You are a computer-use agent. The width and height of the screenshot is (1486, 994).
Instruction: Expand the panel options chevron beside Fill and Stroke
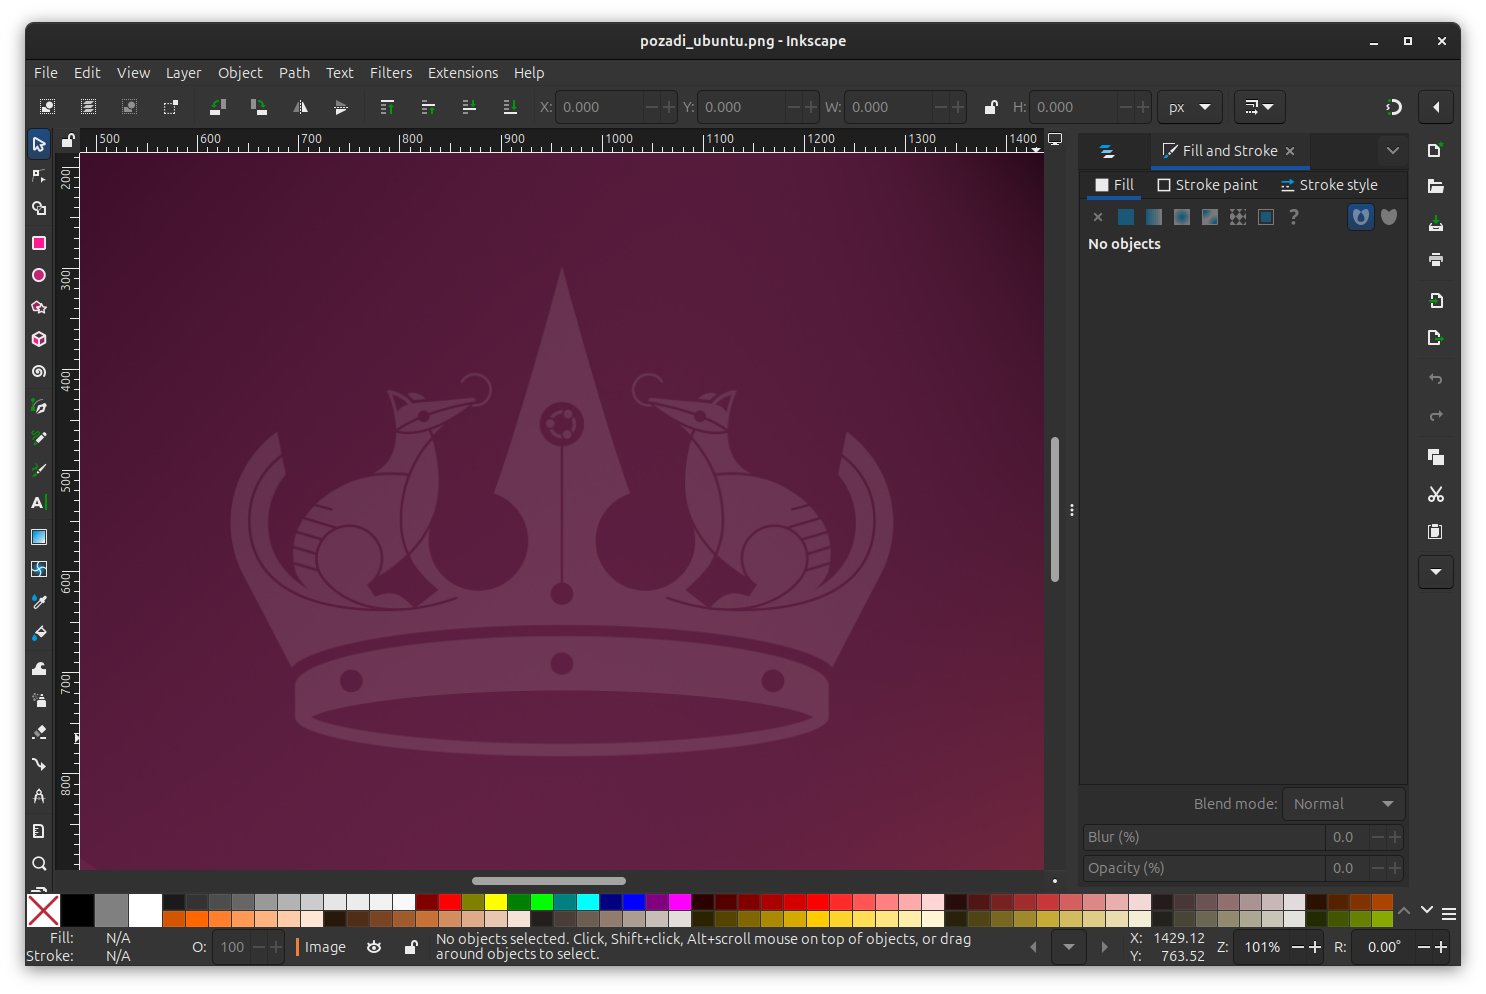click(x=1393, y=150)
